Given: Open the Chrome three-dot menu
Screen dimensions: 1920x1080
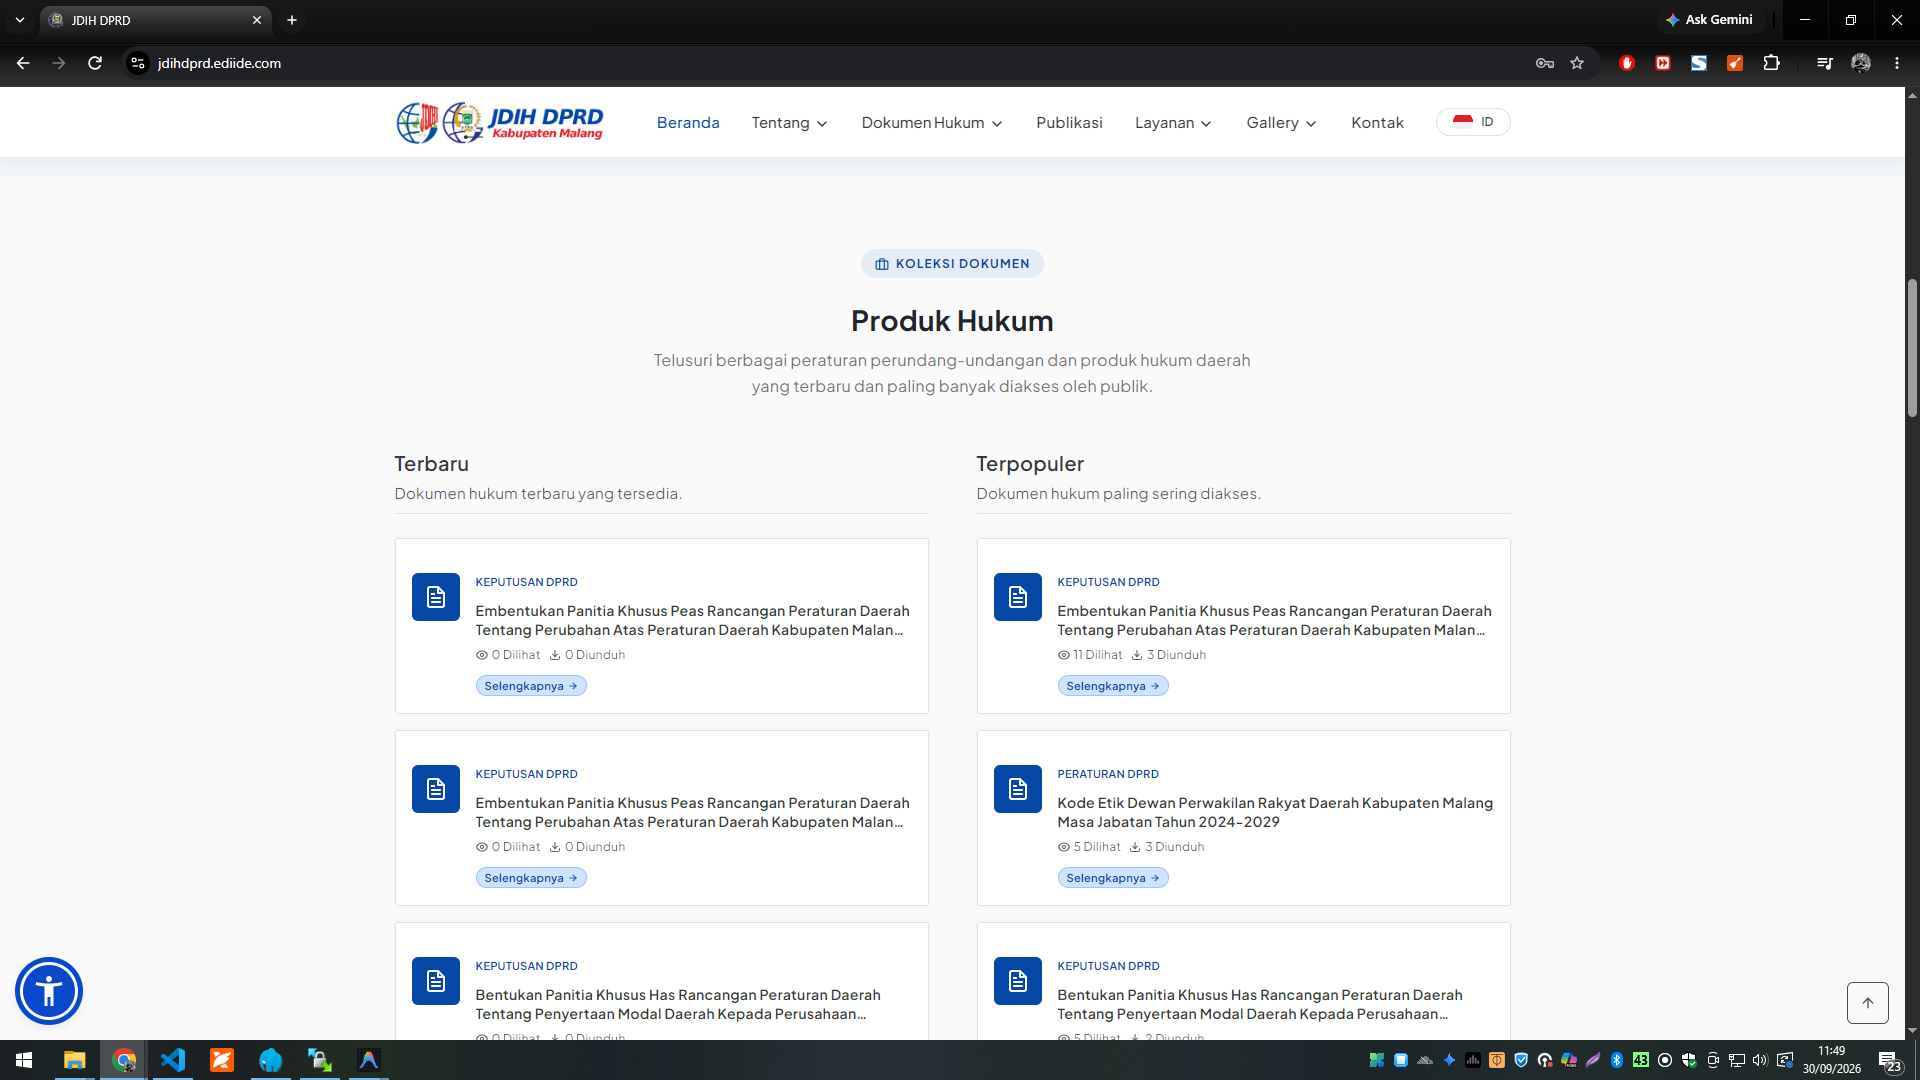Looking at the screenshot, I should point(1897,63).
